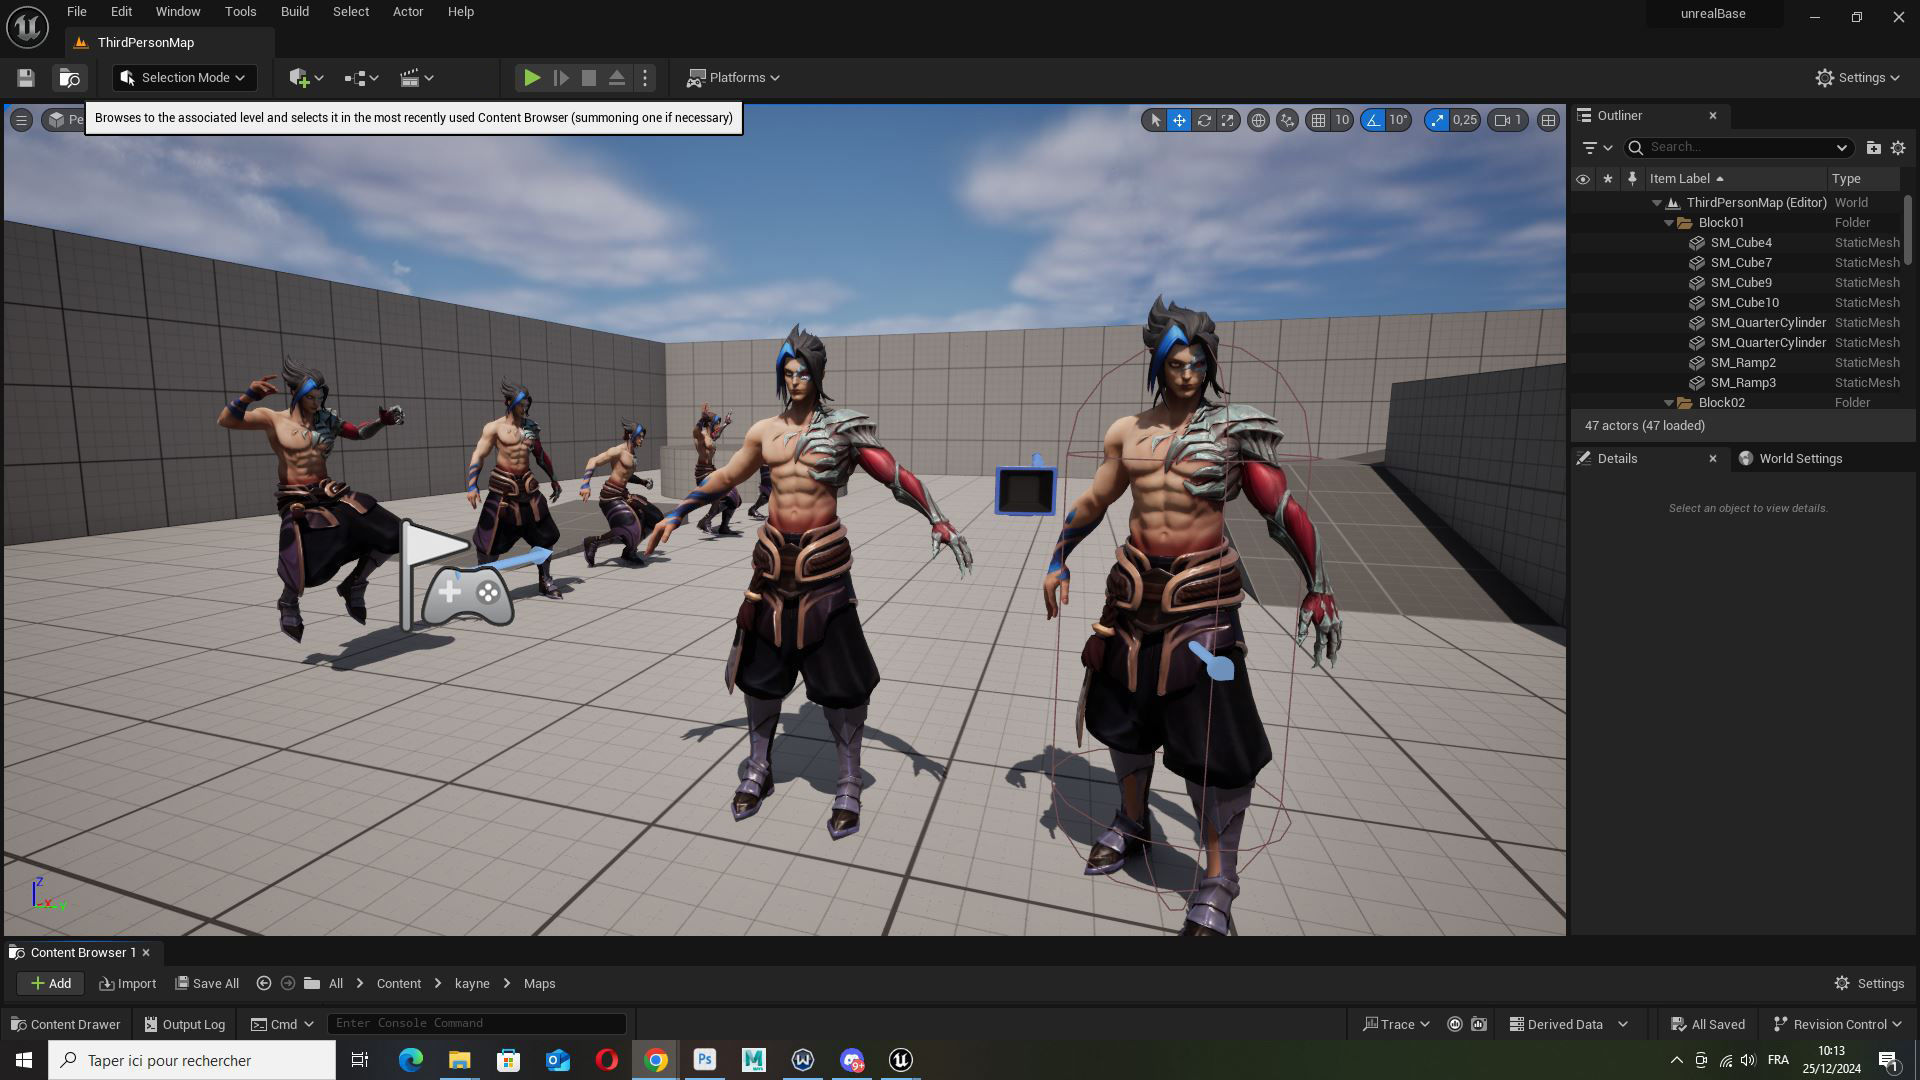The width and height of the screenshot is (1920, 1080).
Task: Change scale snap value 0,25
Action: 1465,120
